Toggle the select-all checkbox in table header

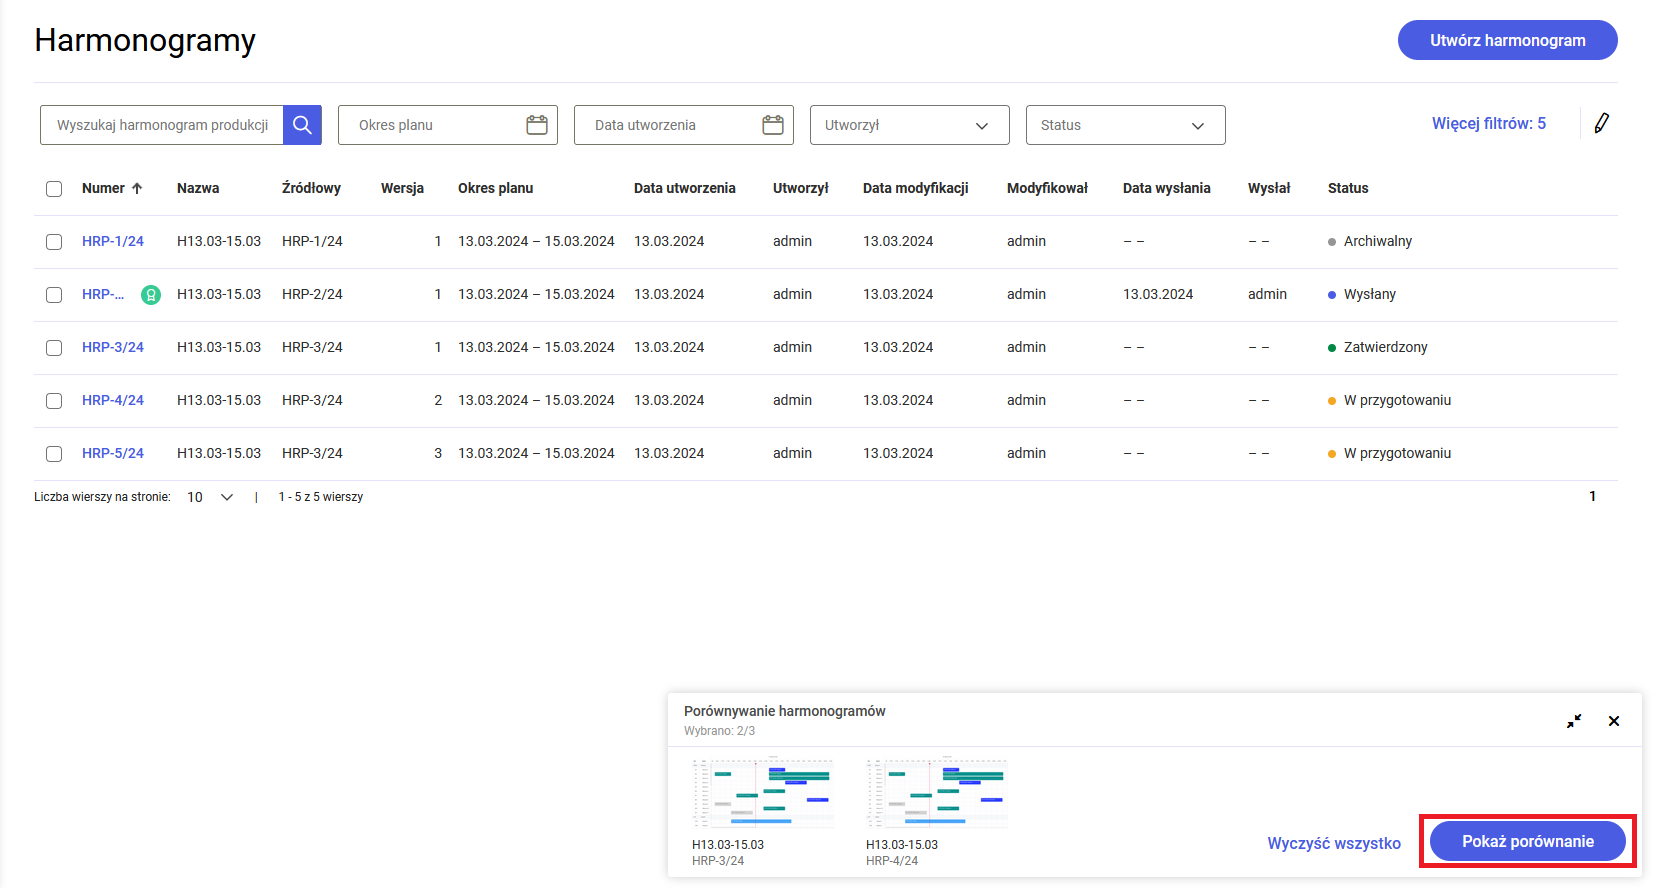(x=54, y=189)
